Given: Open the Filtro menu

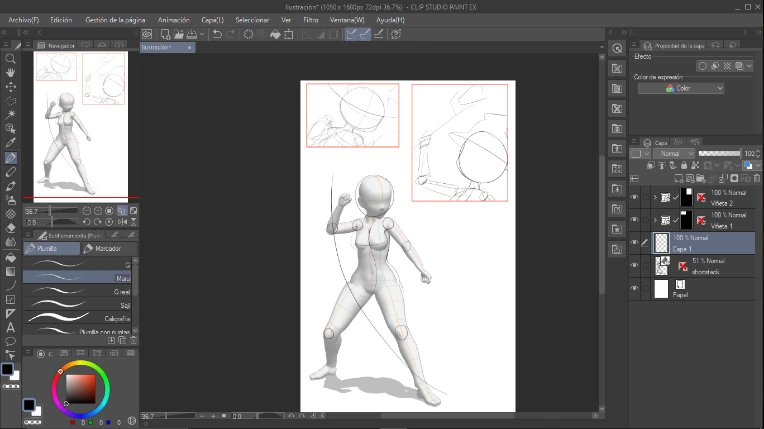Looking at the screenshot, I should point(310,20).
